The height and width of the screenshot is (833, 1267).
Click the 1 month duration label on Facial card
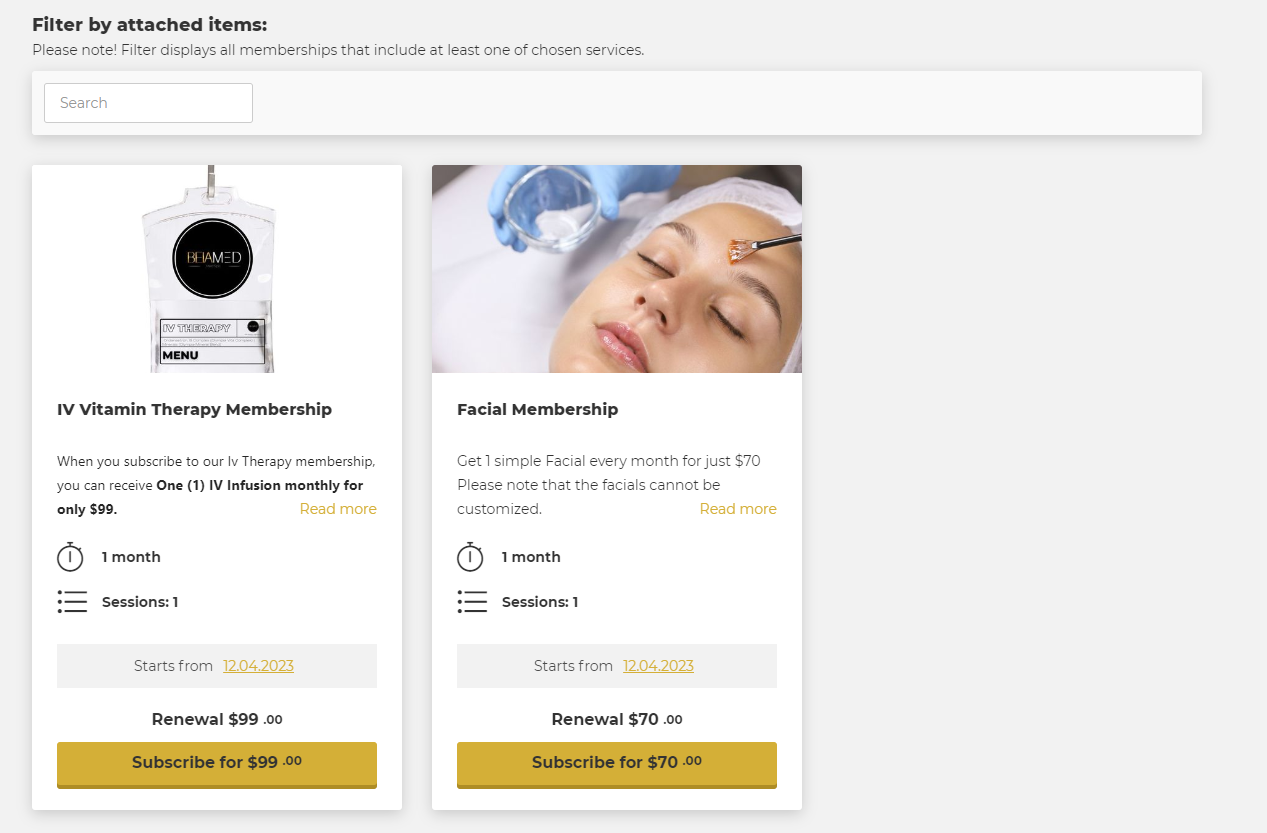click(x=531, y=557)
